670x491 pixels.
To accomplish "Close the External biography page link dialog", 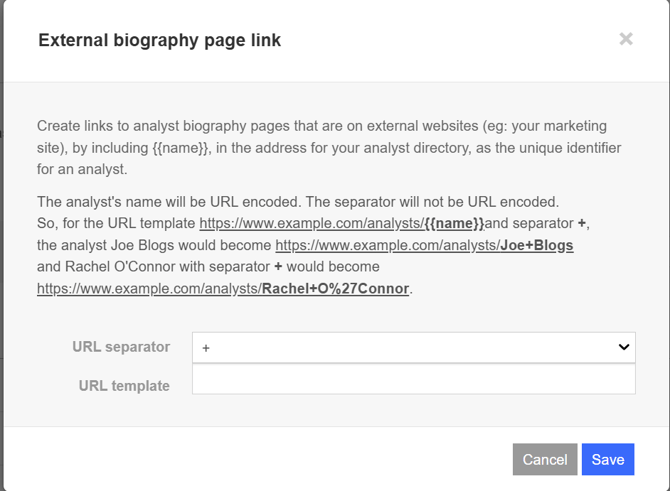I will click(x=626, y=39).
